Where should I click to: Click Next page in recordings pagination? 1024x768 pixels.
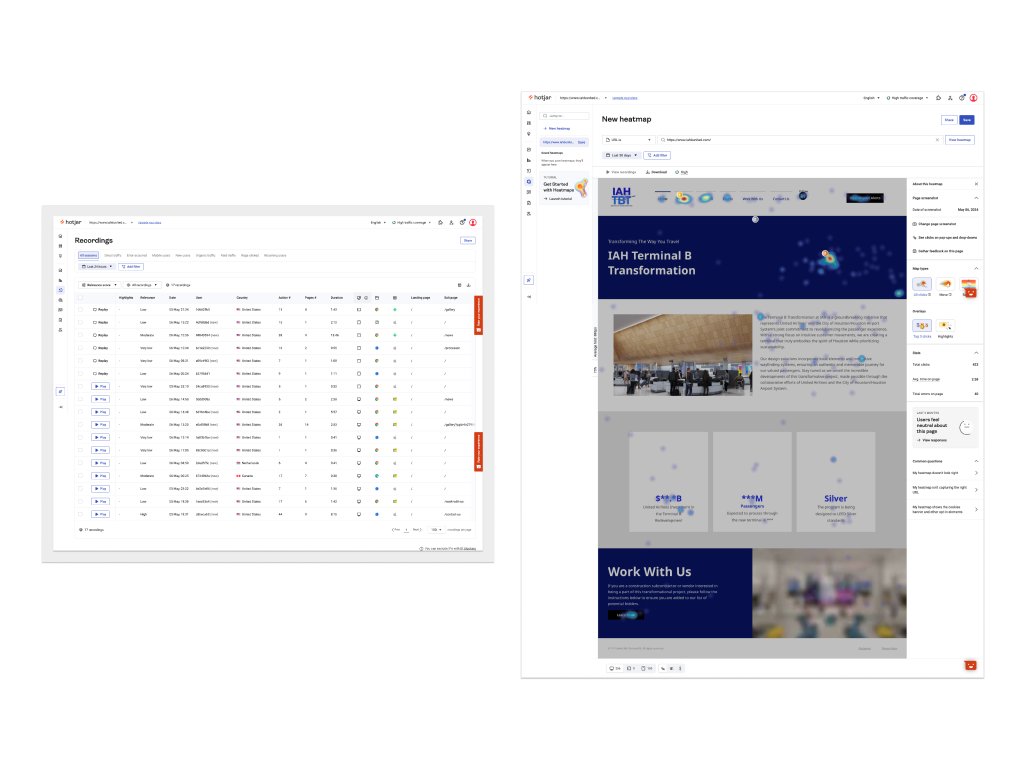pyautogui.click(x=417, y=530)
